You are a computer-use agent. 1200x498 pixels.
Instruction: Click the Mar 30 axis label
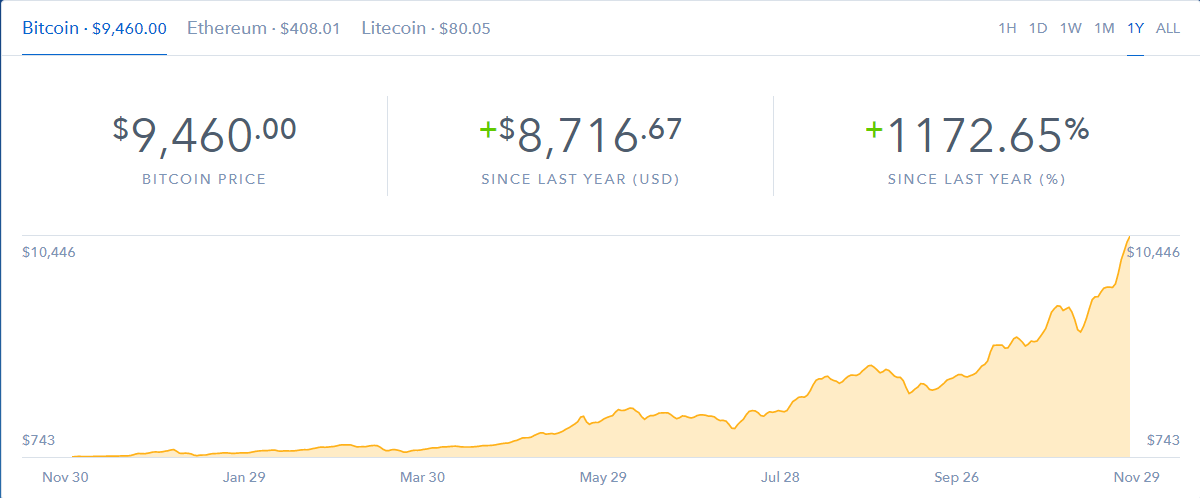pos(423,477)
